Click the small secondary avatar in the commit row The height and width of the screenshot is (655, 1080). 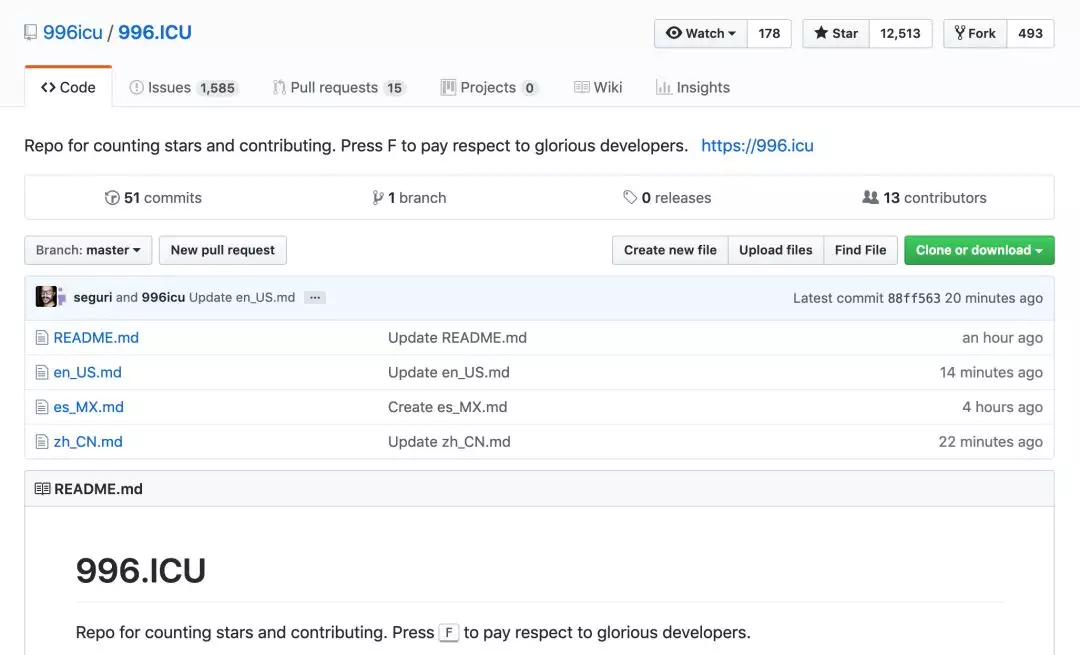62,297
